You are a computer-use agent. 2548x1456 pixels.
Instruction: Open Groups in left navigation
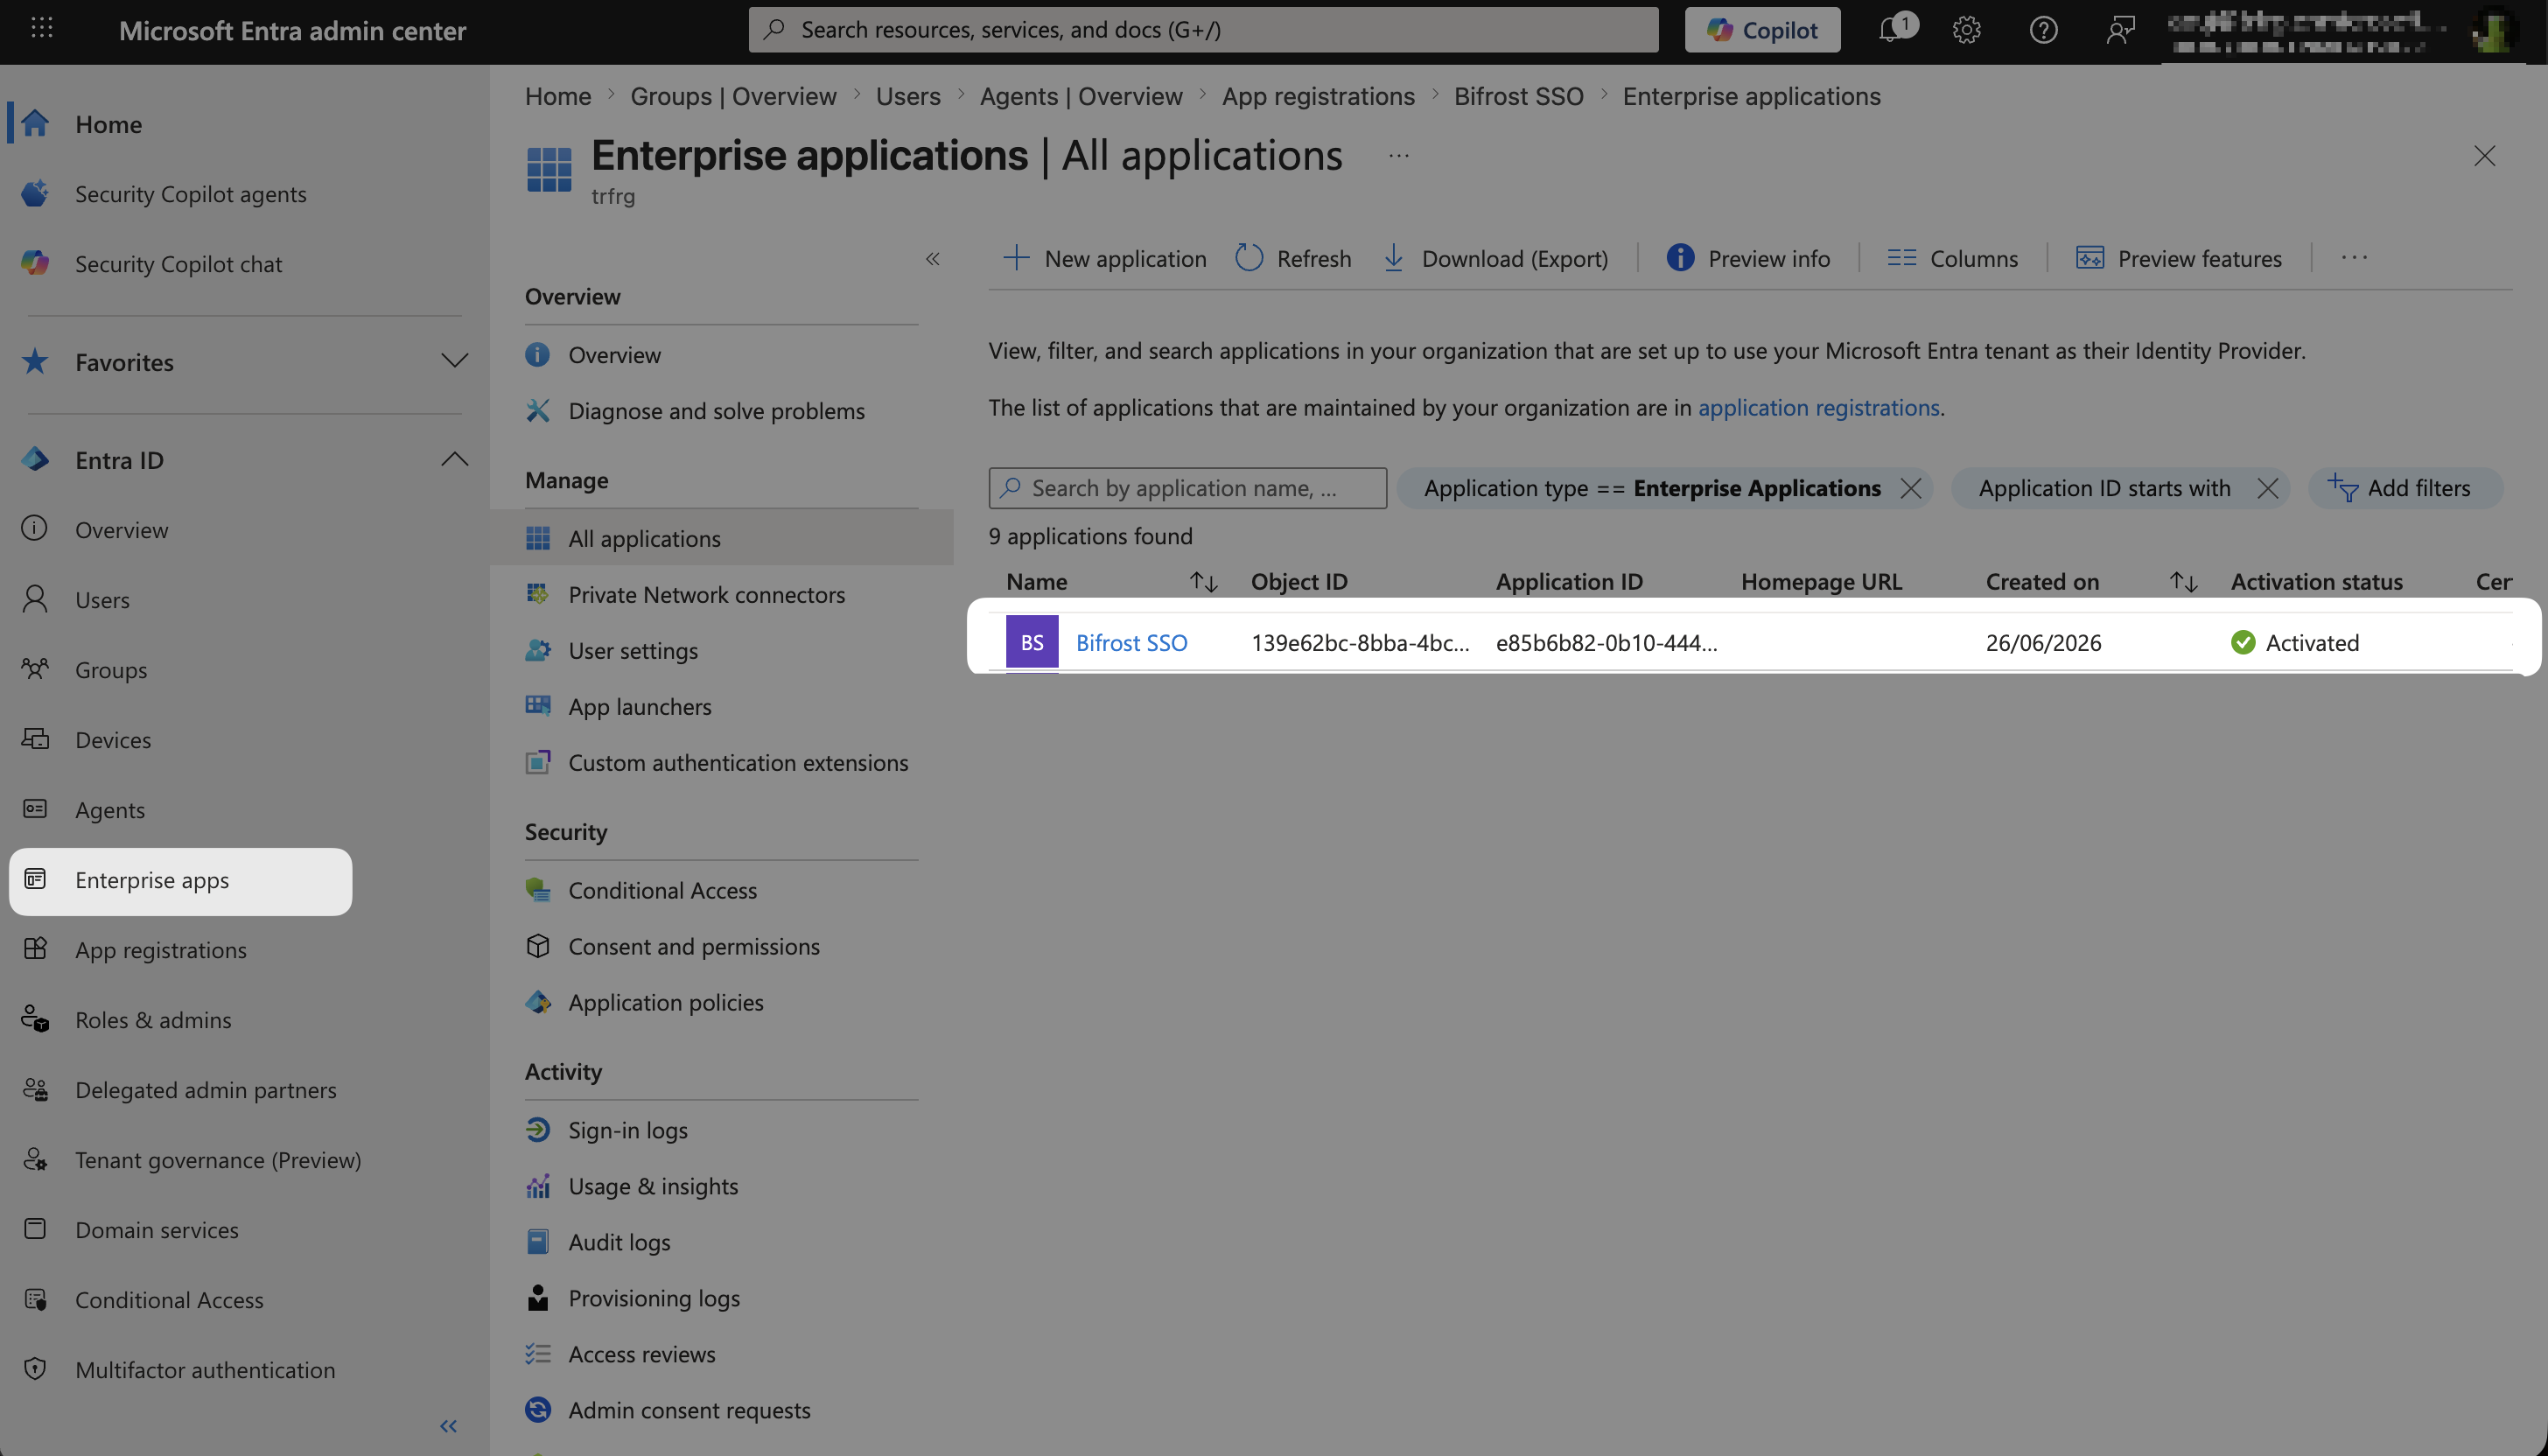[x=111, y=670]
